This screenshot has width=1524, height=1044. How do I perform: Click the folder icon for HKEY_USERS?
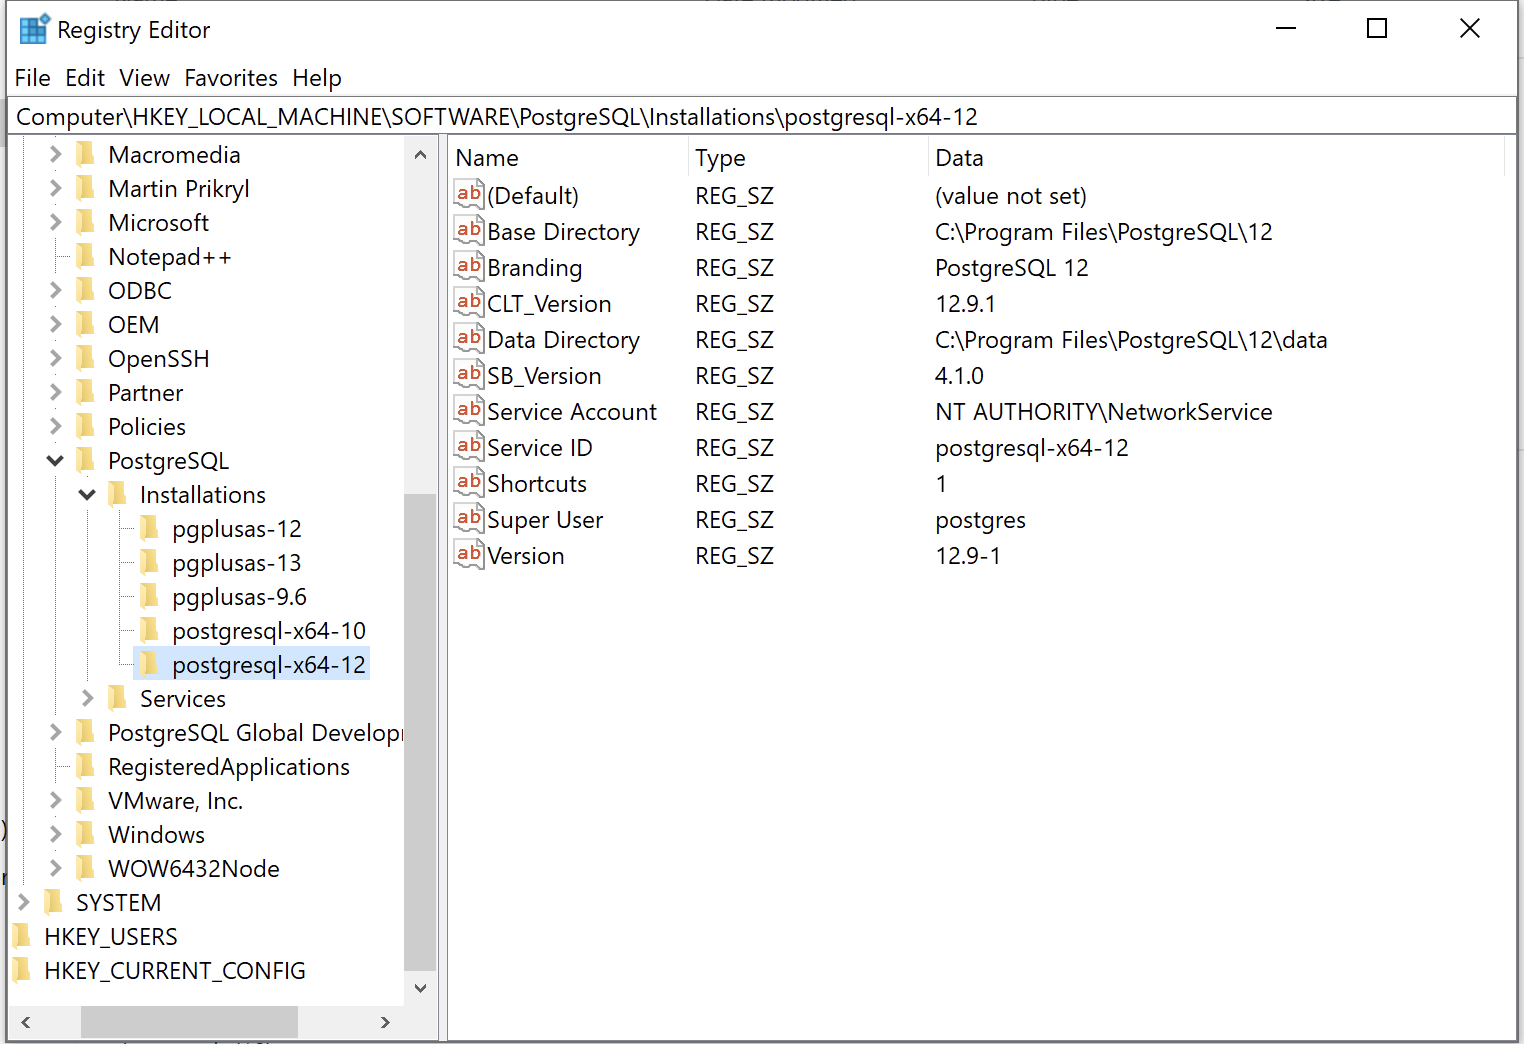pyautogui.click(x=22, y=937)
